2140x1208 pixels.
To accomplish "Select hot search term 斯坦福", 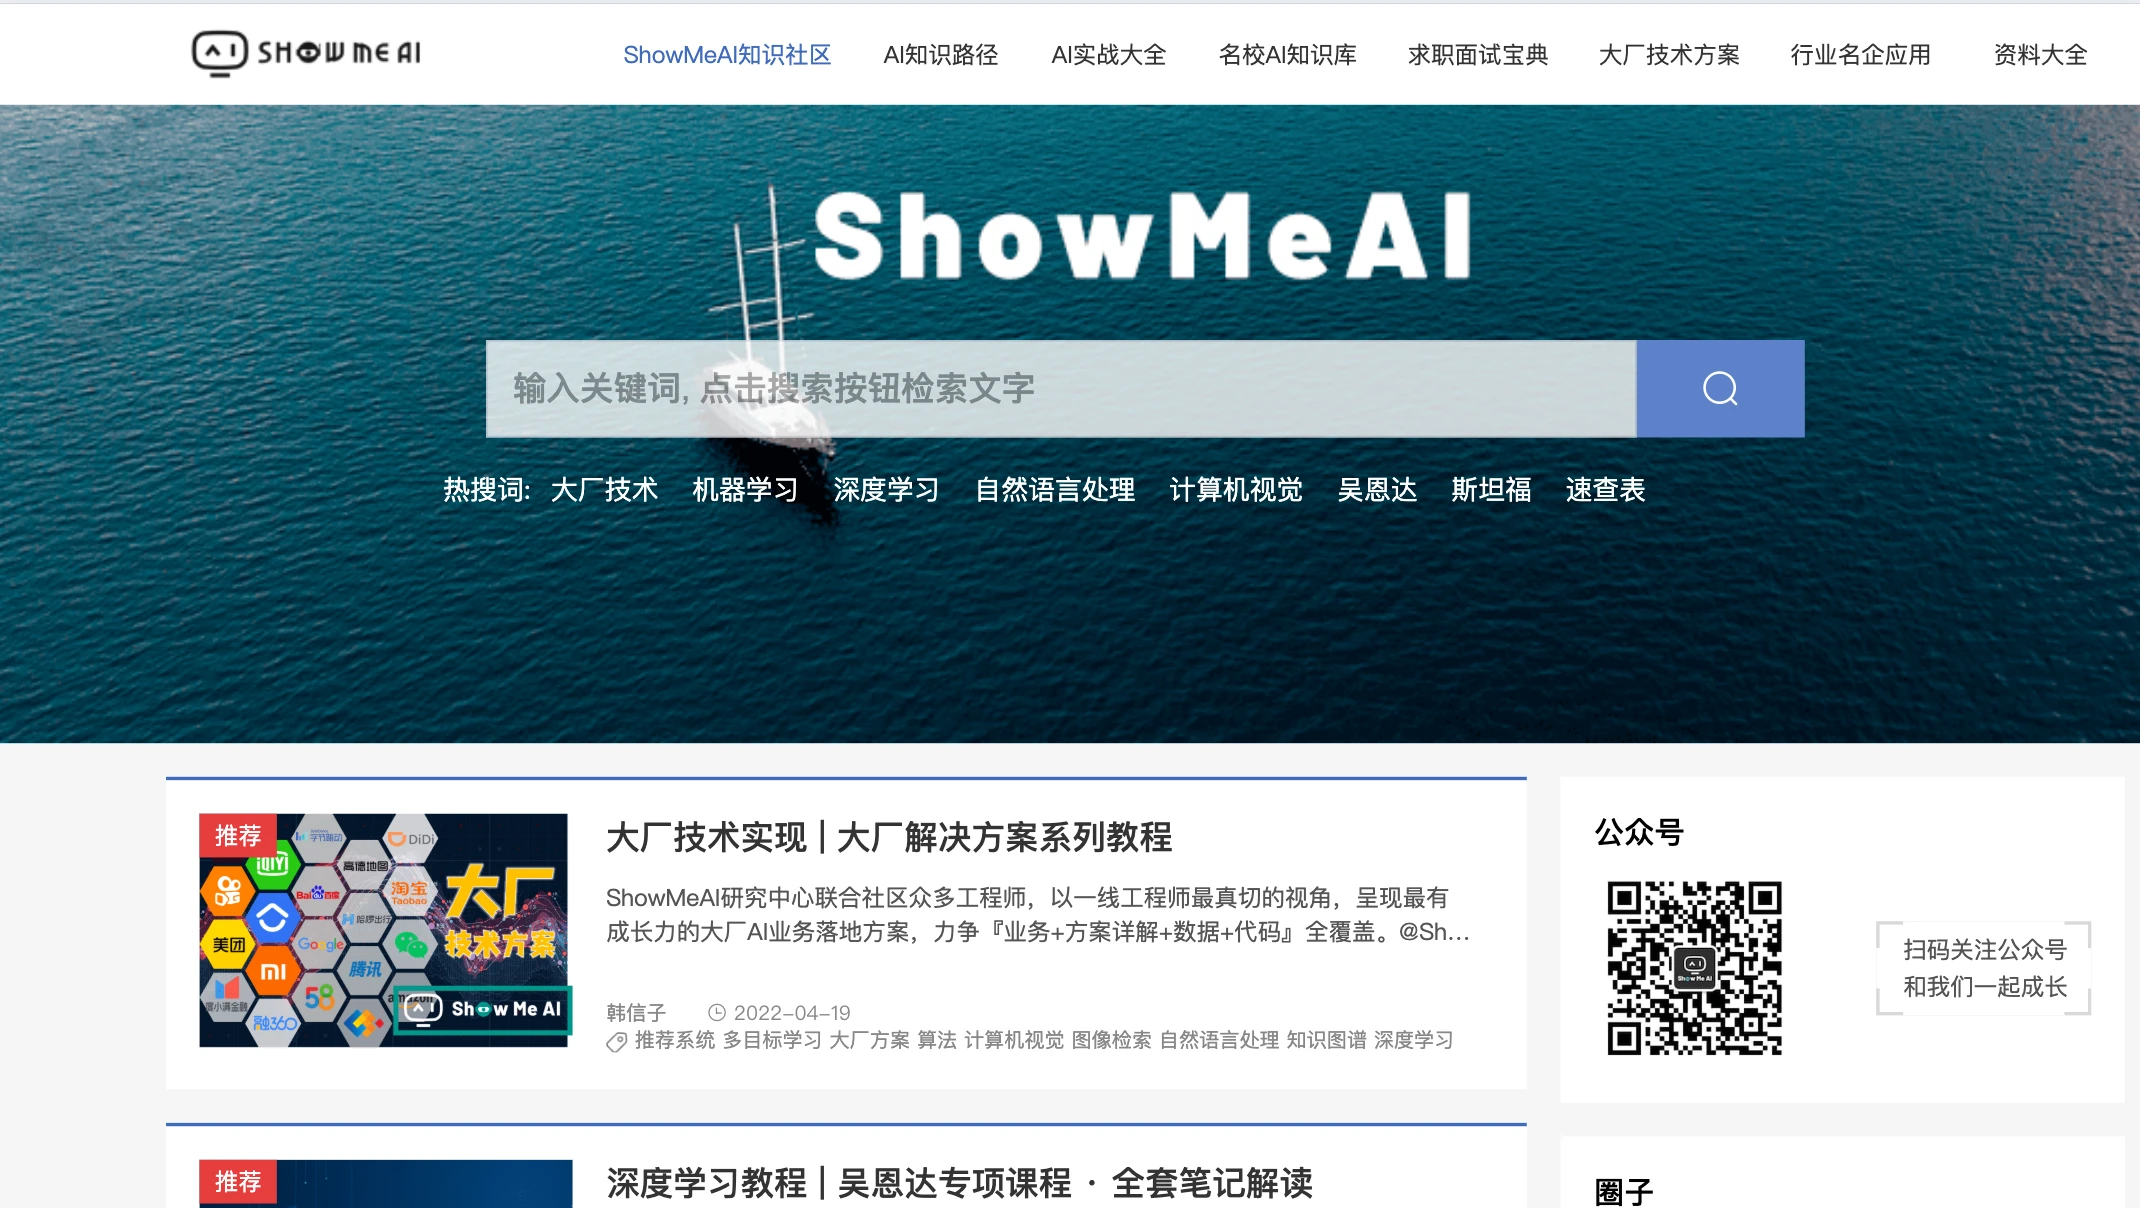I will 1491,490.
